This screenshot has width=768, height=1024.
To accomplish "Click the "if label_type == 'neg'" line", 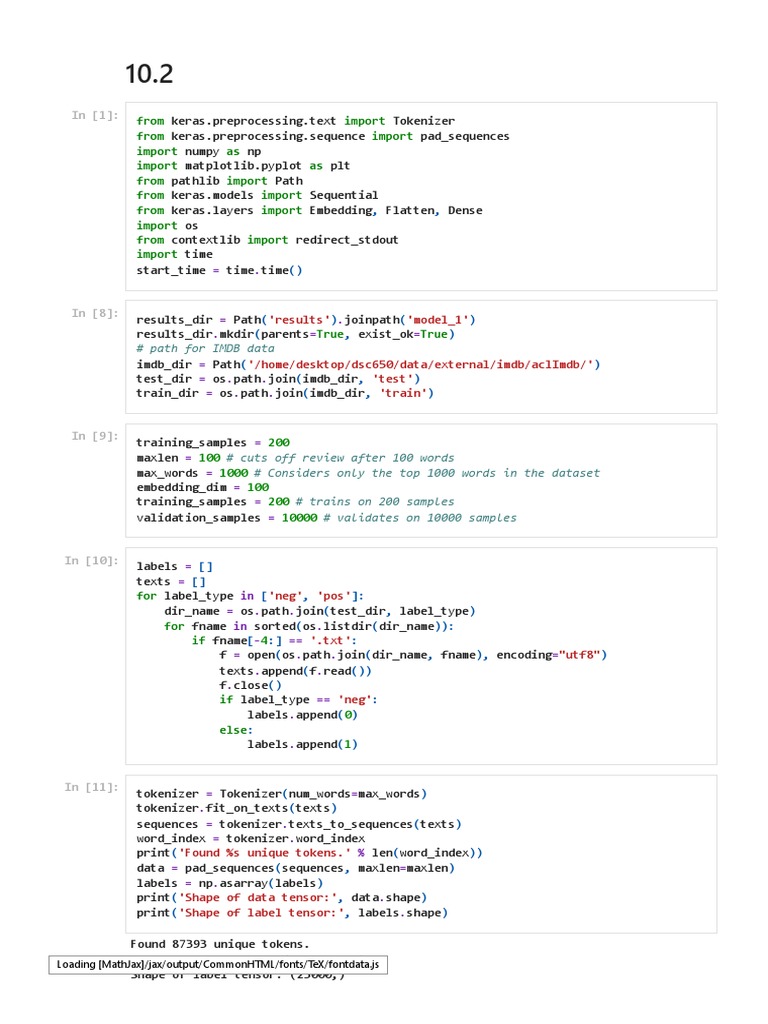I will tap(298, 699).
